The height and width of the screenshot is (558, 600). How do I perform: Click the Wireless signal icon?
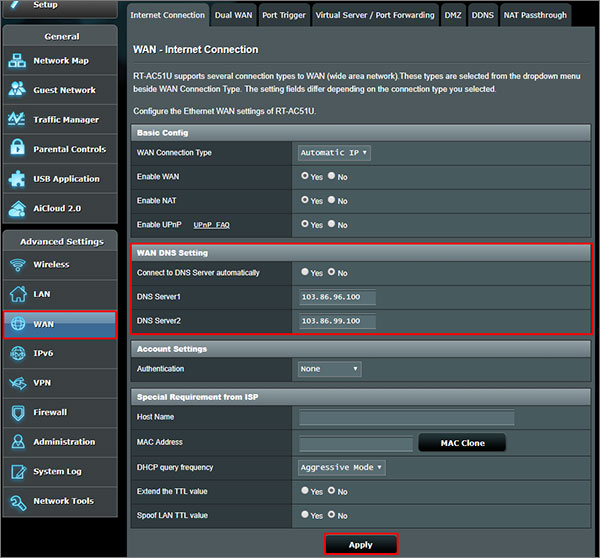[17, 265]
